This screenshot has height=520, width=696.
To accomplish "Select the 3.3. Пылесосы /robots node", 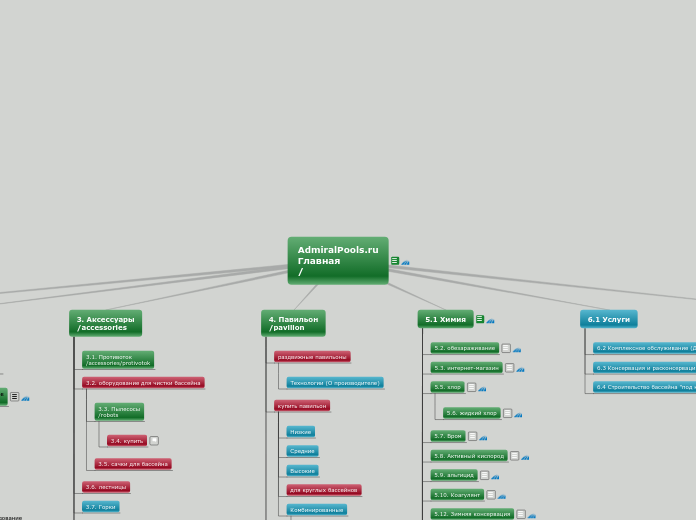I will 119,412.
